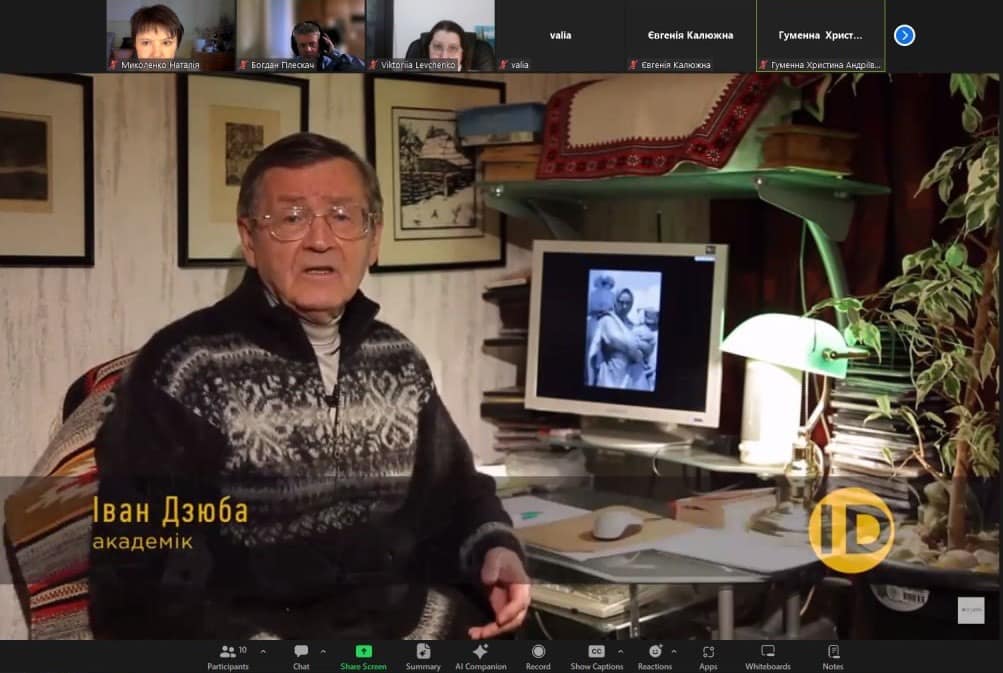This screenshot has width=1003, height=673.
Task: Show next participants with blue arrow
Action: click(904, 36)
